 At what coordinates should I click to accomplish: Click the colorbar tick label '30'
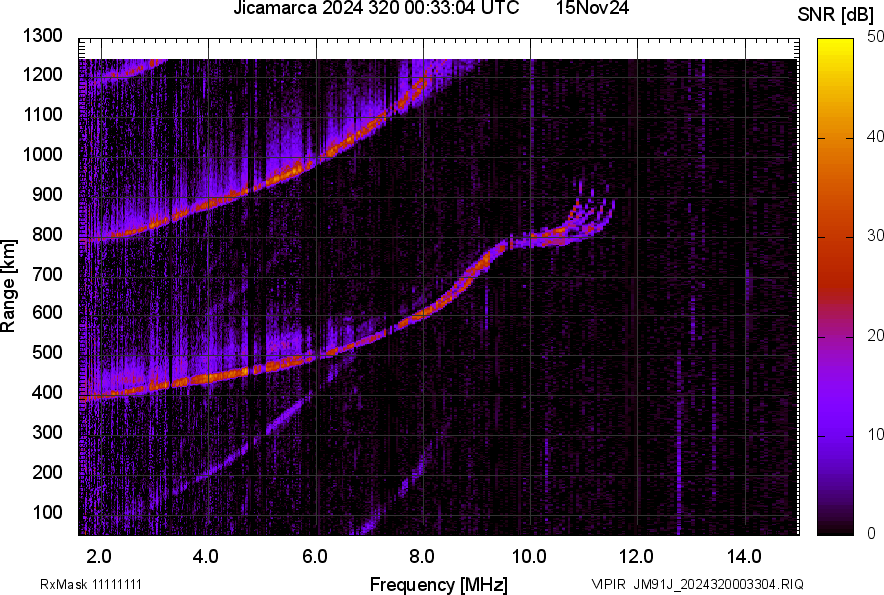[874, 235]
